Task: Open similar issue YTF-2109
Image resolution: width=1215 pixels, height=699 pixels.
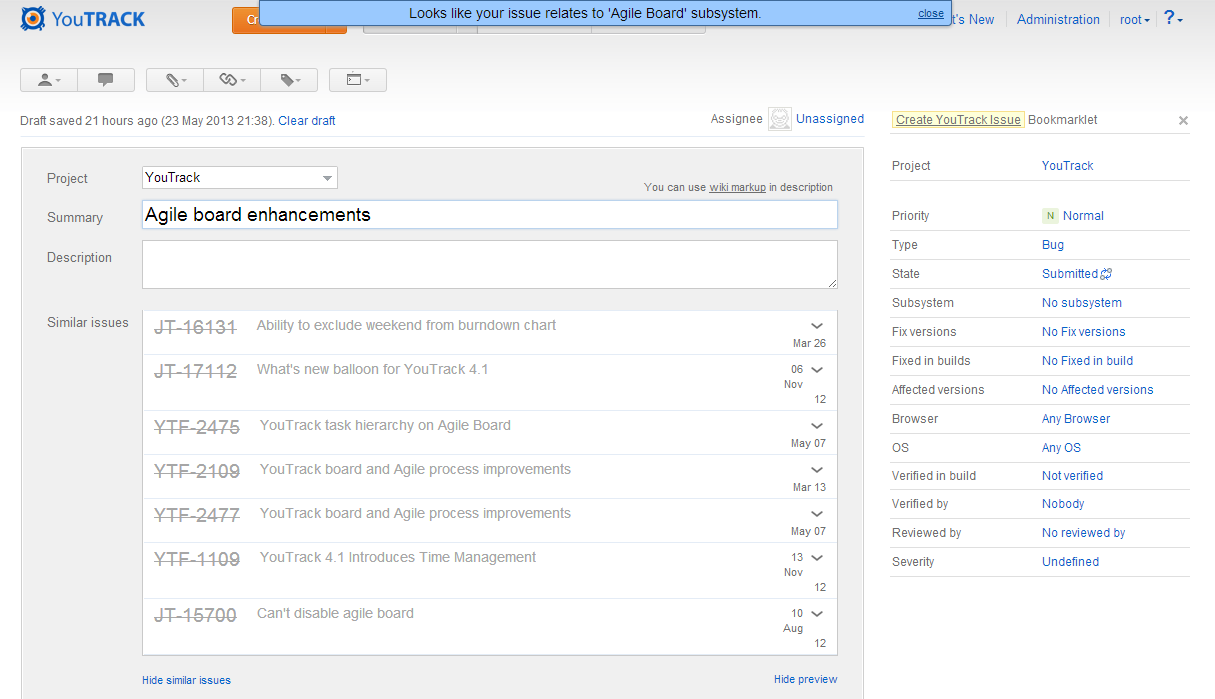Action: (x=197, y=471)
